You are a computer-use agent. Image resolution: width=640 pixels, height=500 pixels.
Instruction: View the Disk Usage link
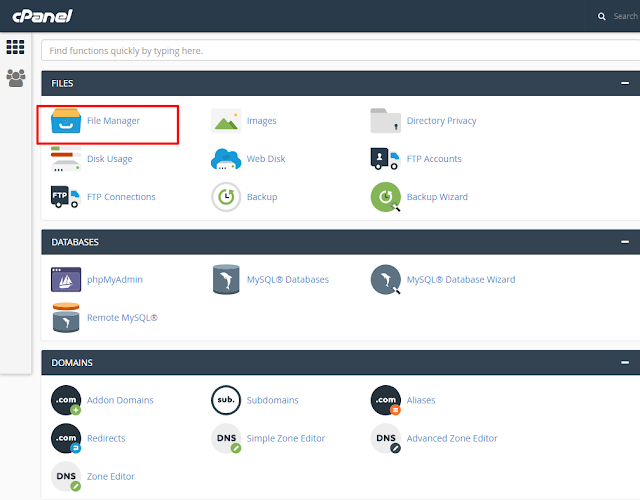[110, 159]
